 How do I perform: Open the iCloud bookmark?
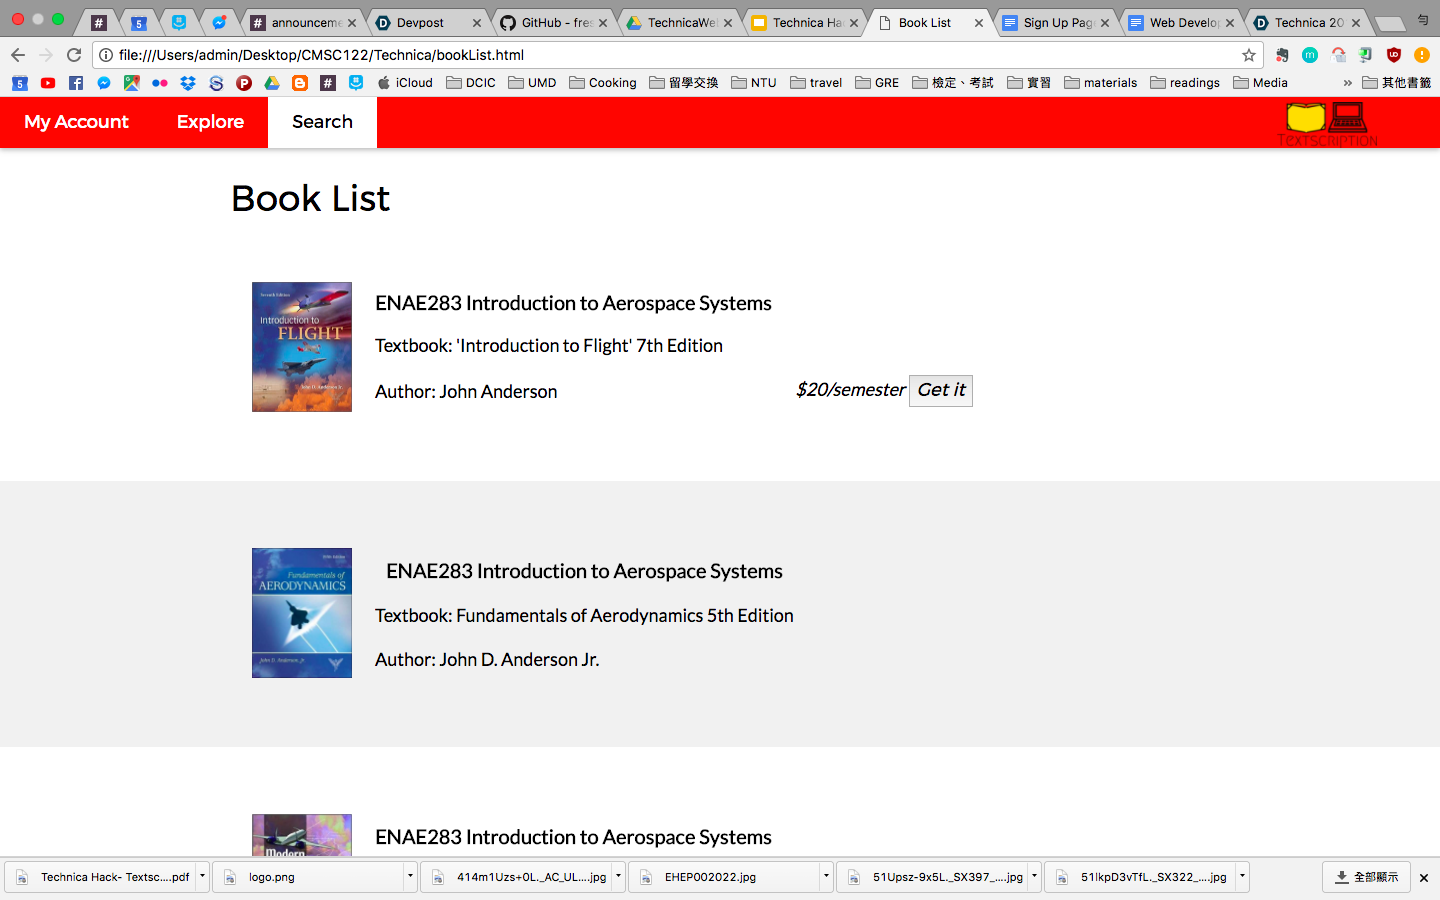(x=405, y=83)
